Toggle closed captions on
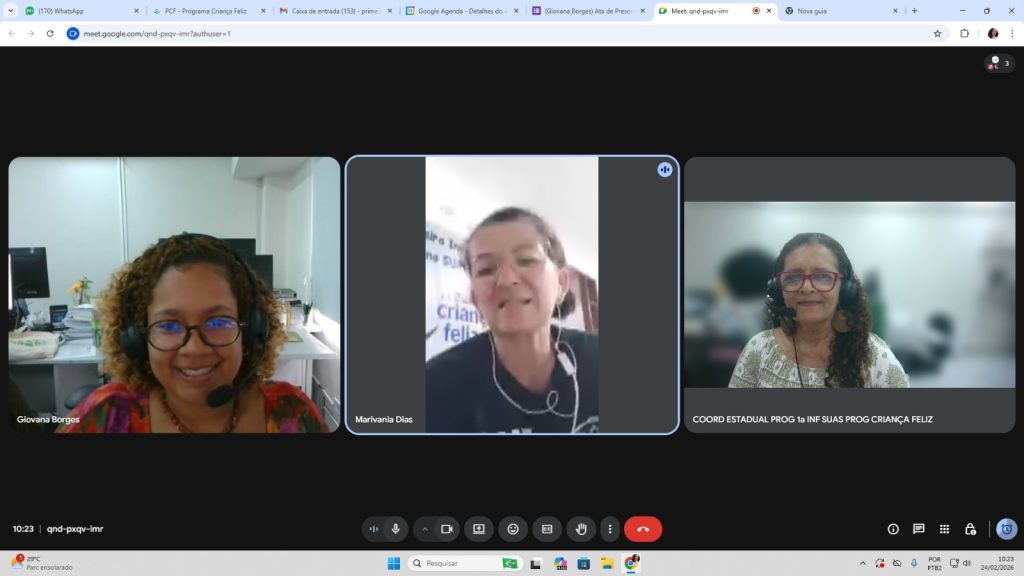Screen dimensions: 1024x576 point(547,529)
